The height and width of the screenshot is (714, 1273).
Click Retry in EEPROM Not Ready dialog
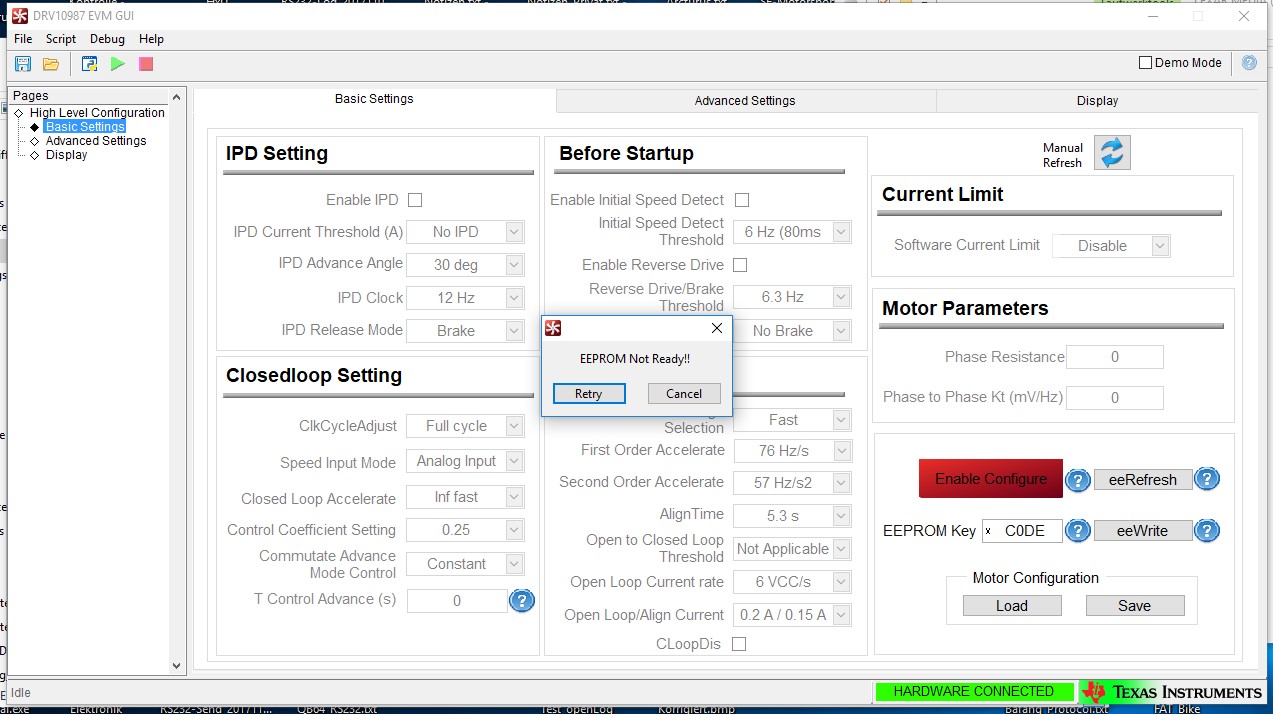(x=589, y=394)
